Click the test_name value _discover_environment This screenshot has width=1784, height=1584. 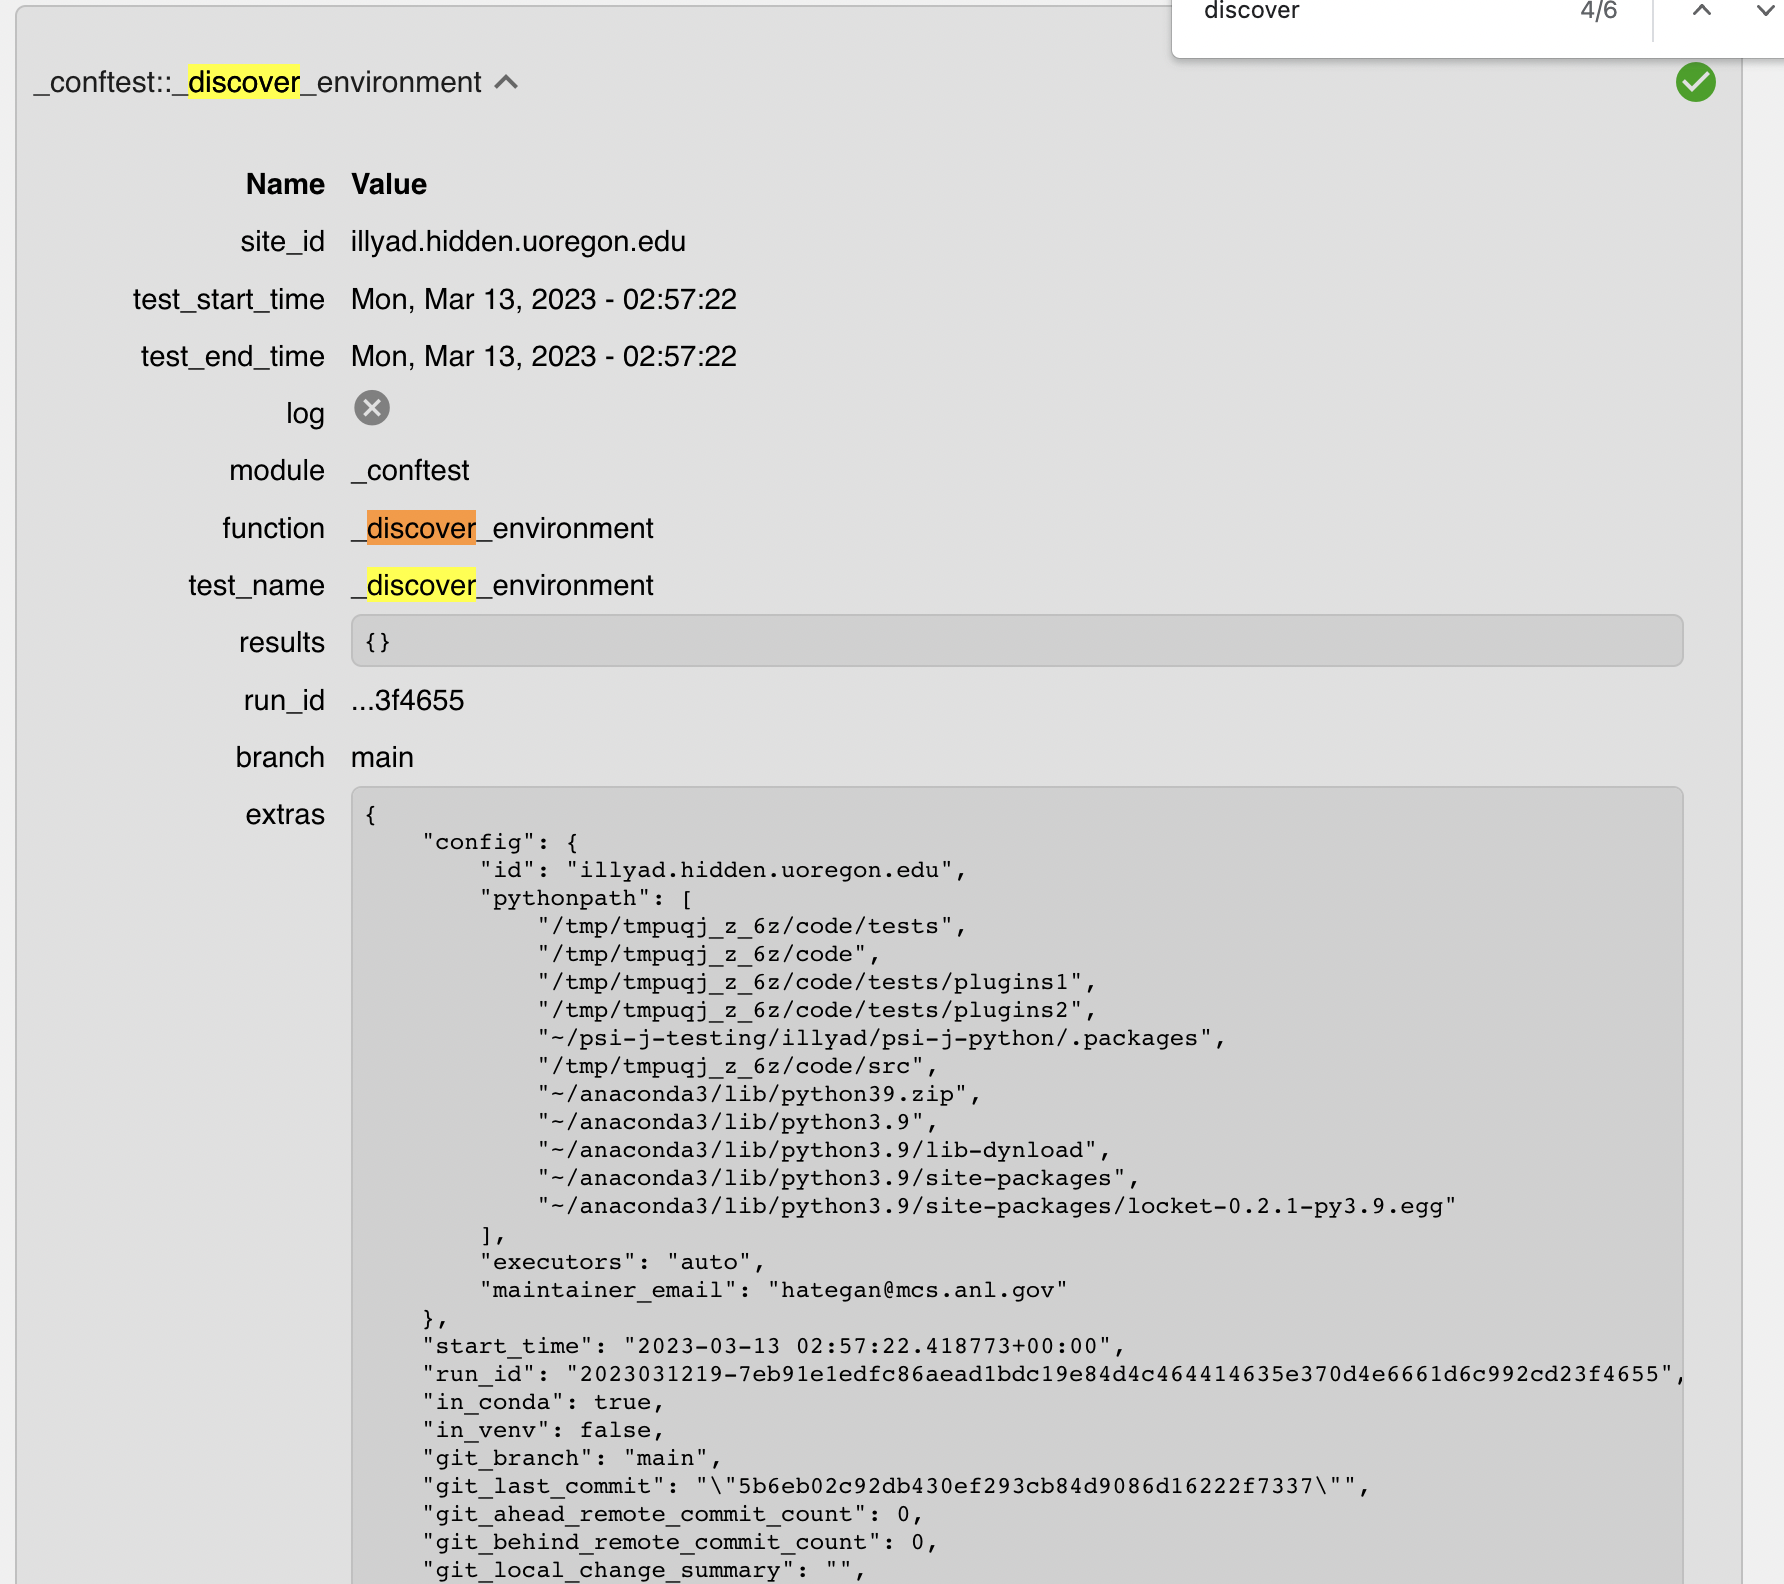point(502,585)
